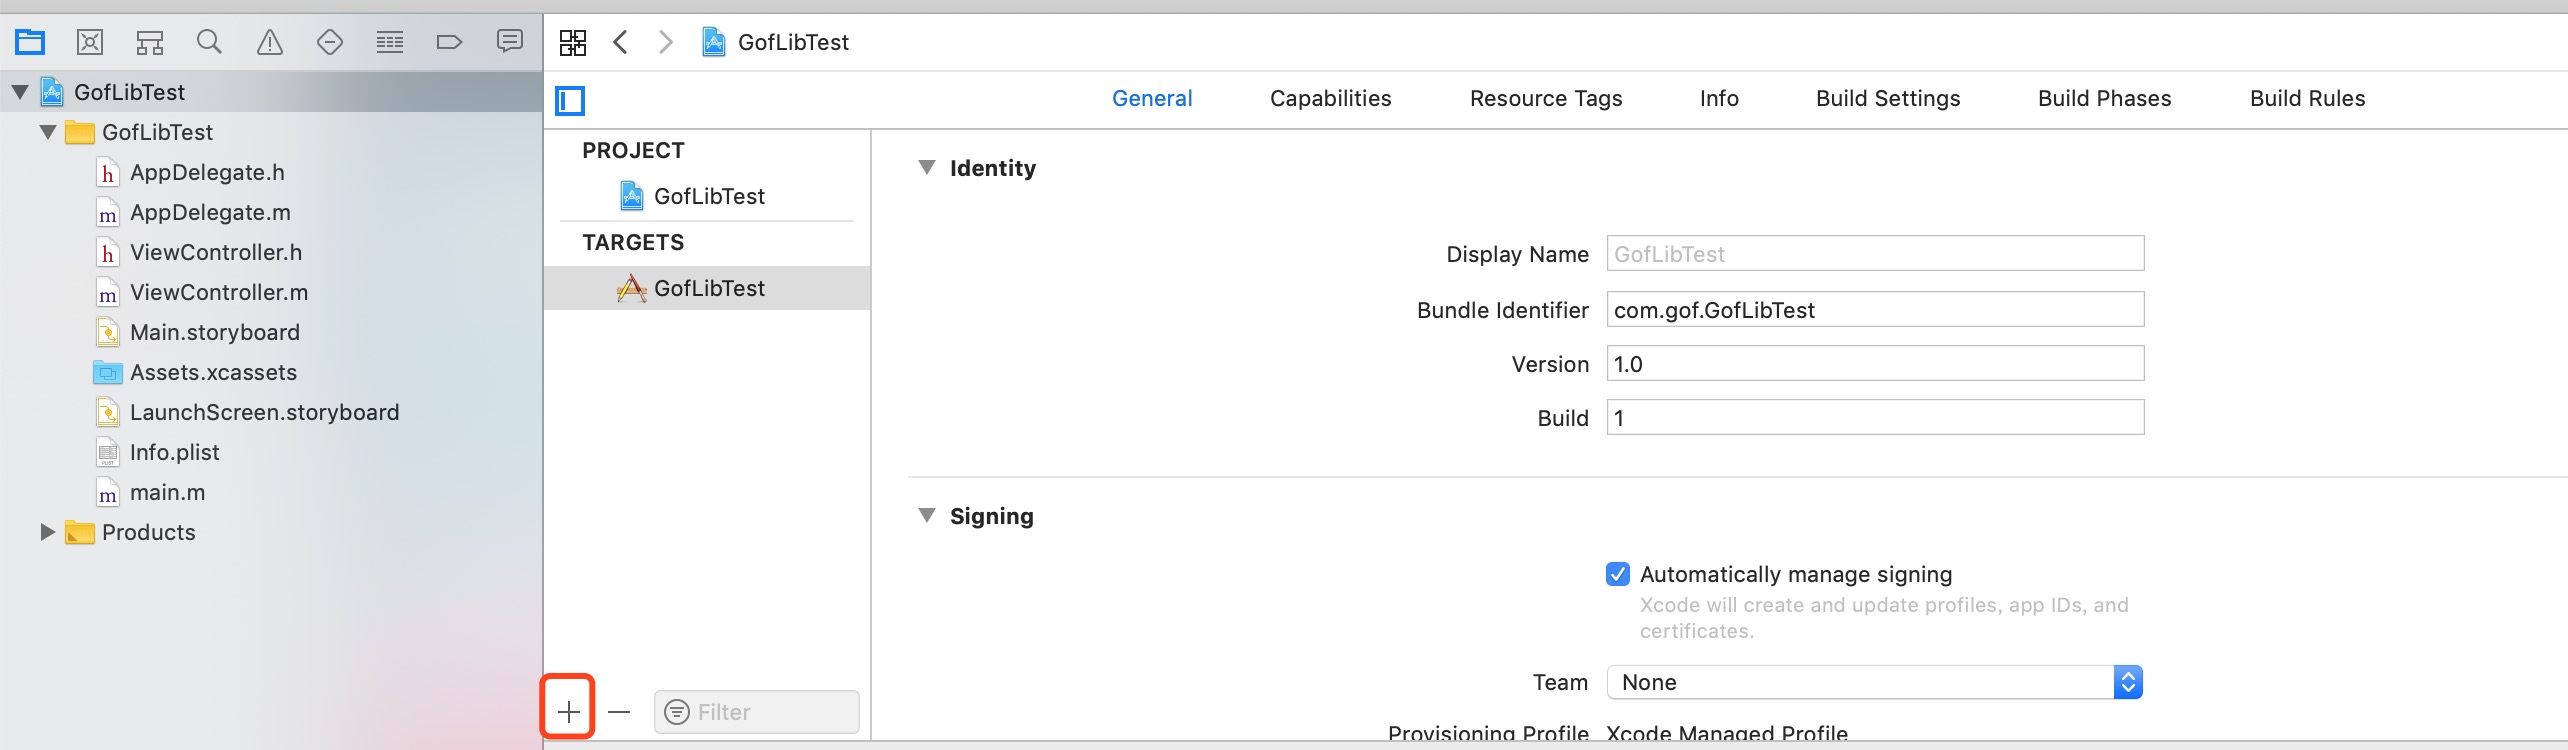Click the Build number field
Screen dimensions: 2568x750
tap(1875, 417)
